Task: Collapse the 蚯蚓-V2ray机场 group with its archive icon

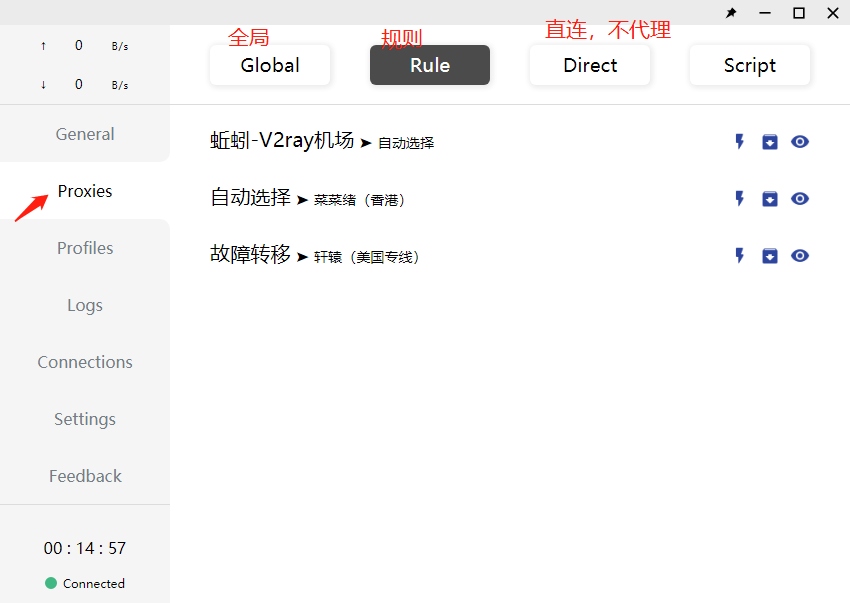Action: (x=770, y=142)
